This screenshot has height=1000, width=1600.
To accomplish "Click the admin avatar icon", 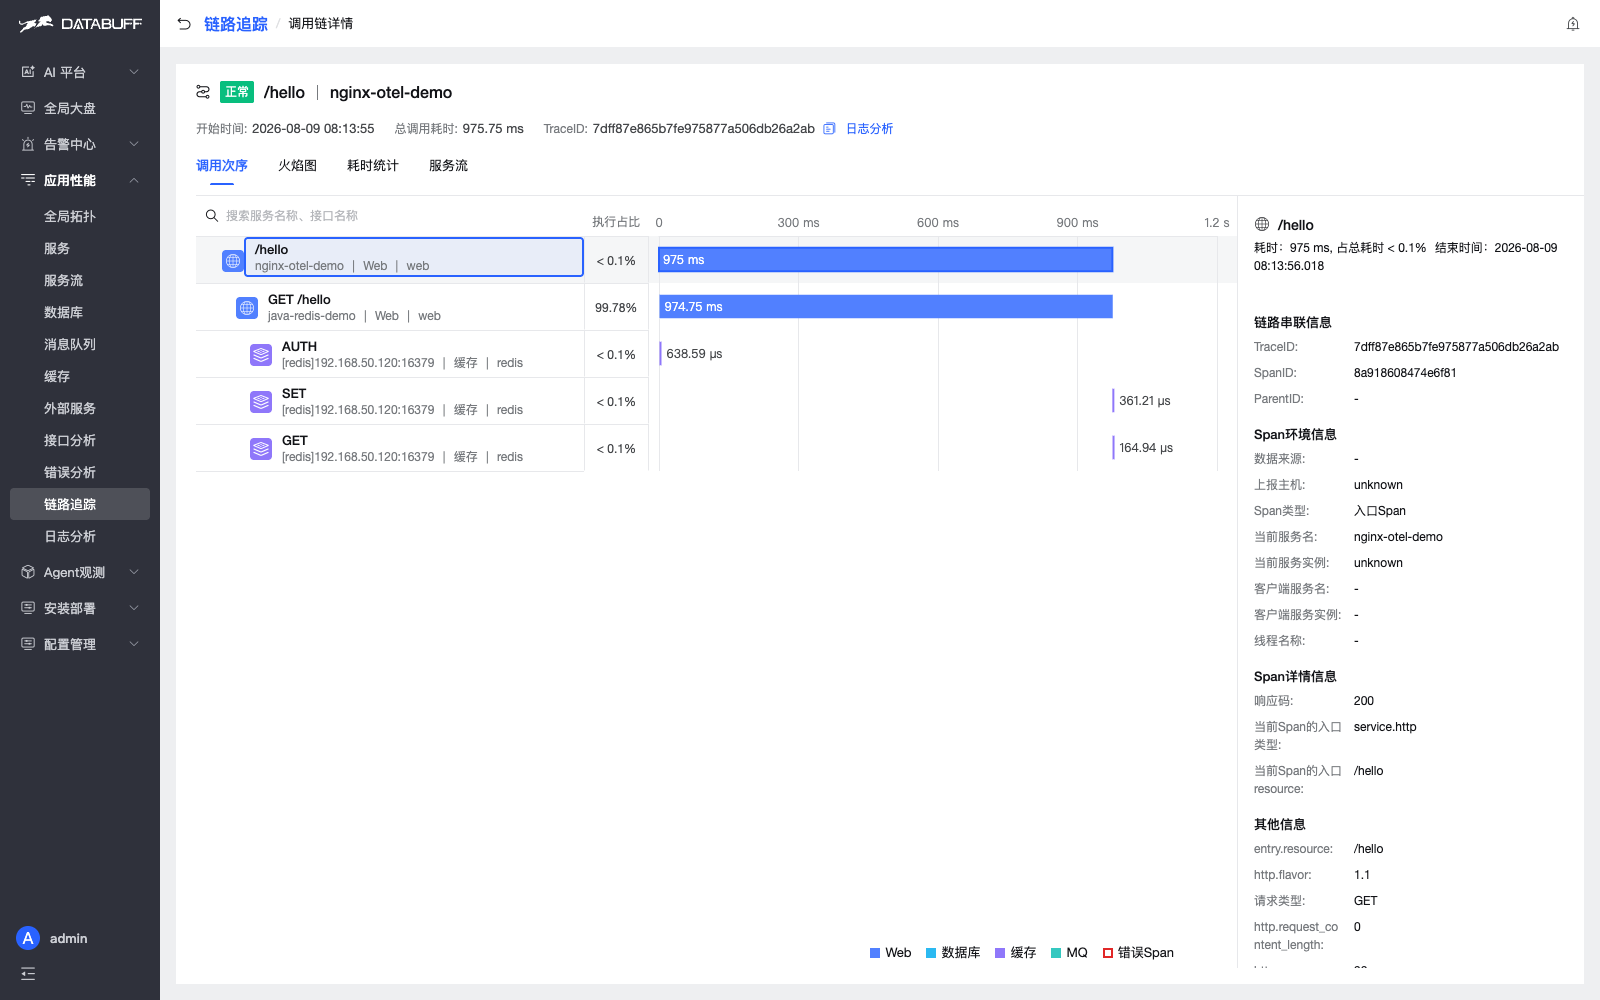I will click(x=28, y=938).
